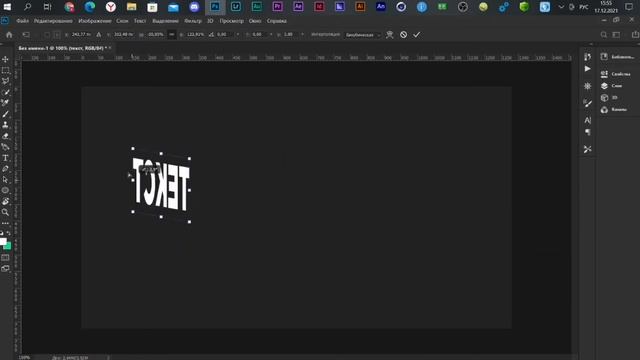Image resolution: width=640 pixels, height=360 pixels.
Task: Select the Move tool
Action: tap(5, 59)
